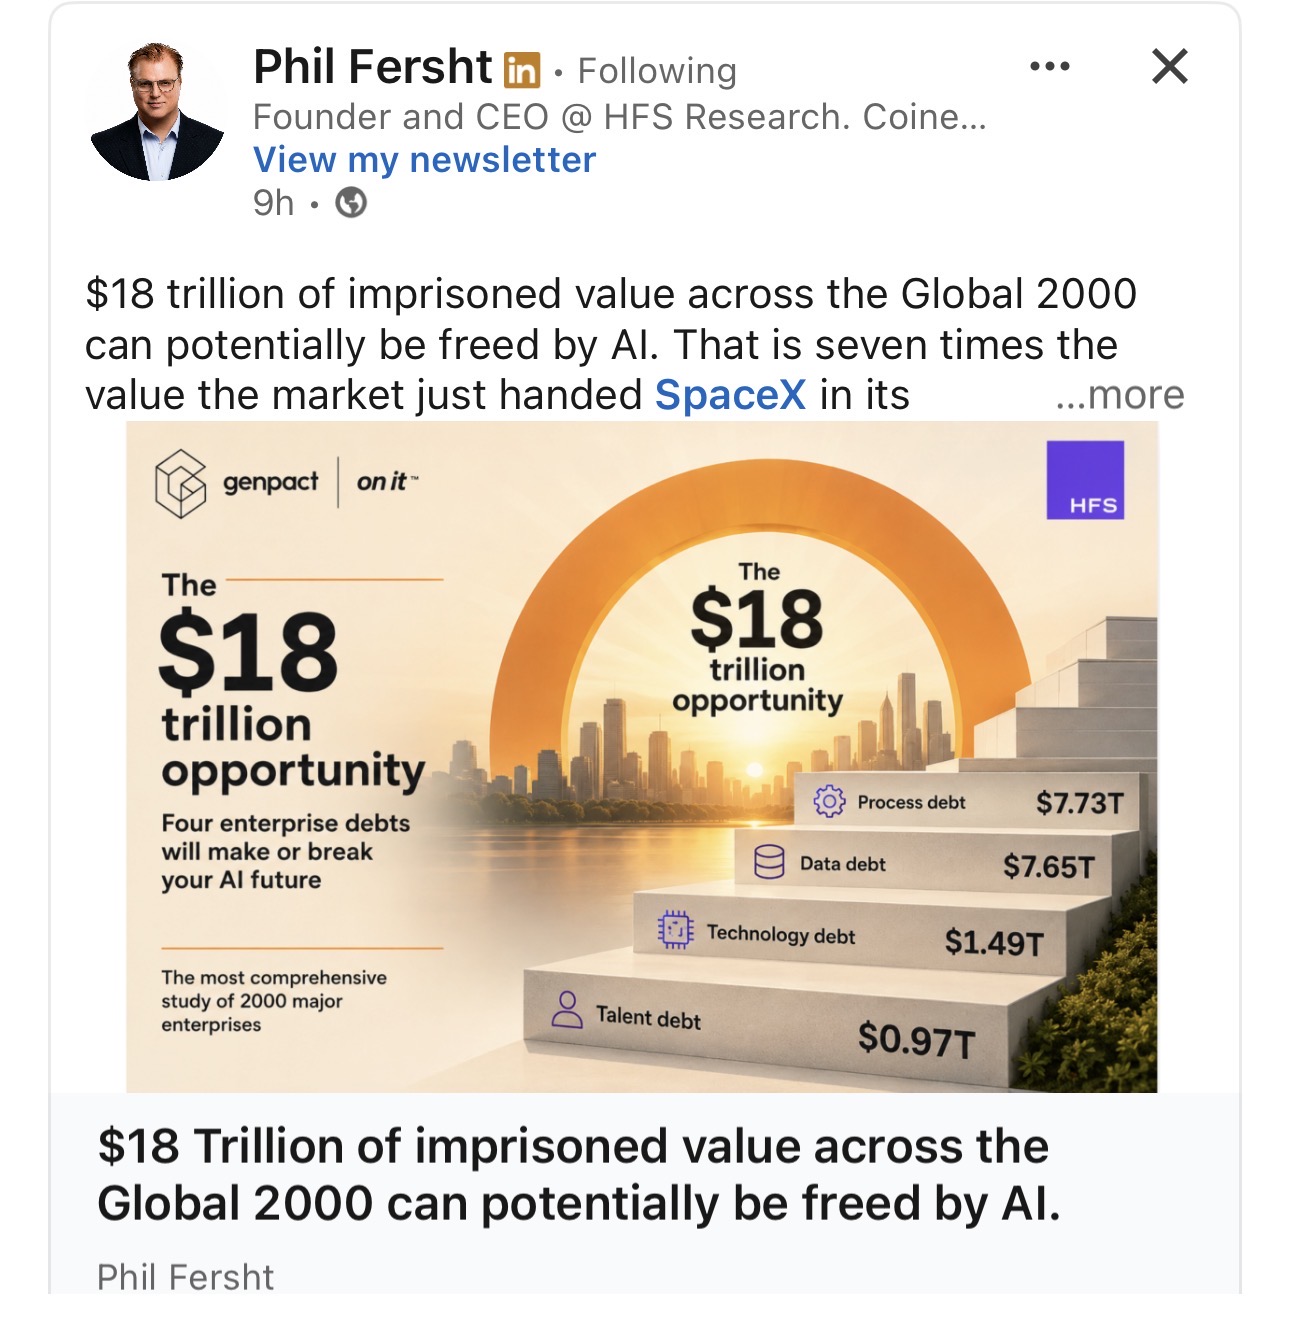Click the purple HFS logo square
This screenshot has height=1326, width=1290.
tap(1085, 480)
